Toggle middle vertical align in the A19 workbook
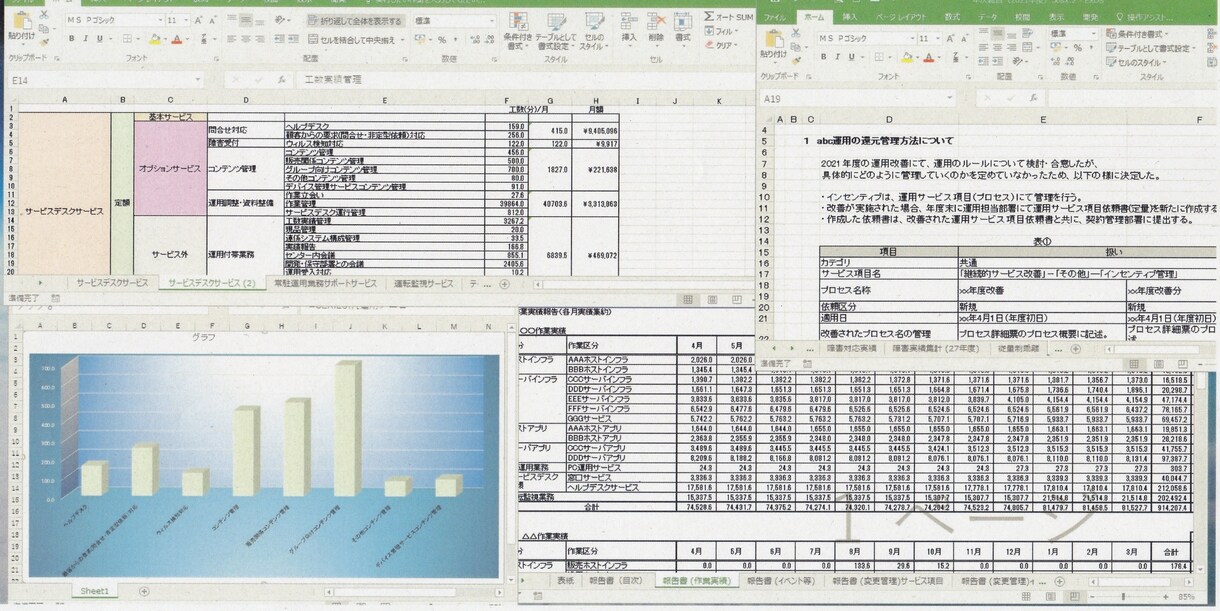 [x=997, y=34]
